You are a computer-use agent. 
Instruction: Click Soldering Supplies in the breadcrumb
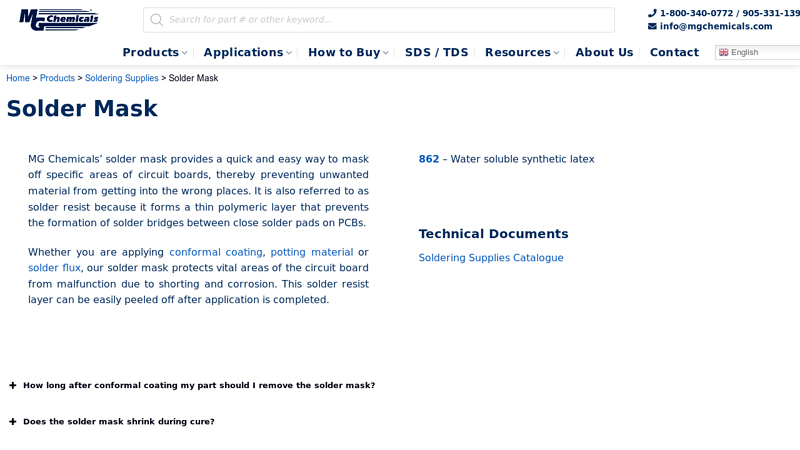(x=121, y=78)
